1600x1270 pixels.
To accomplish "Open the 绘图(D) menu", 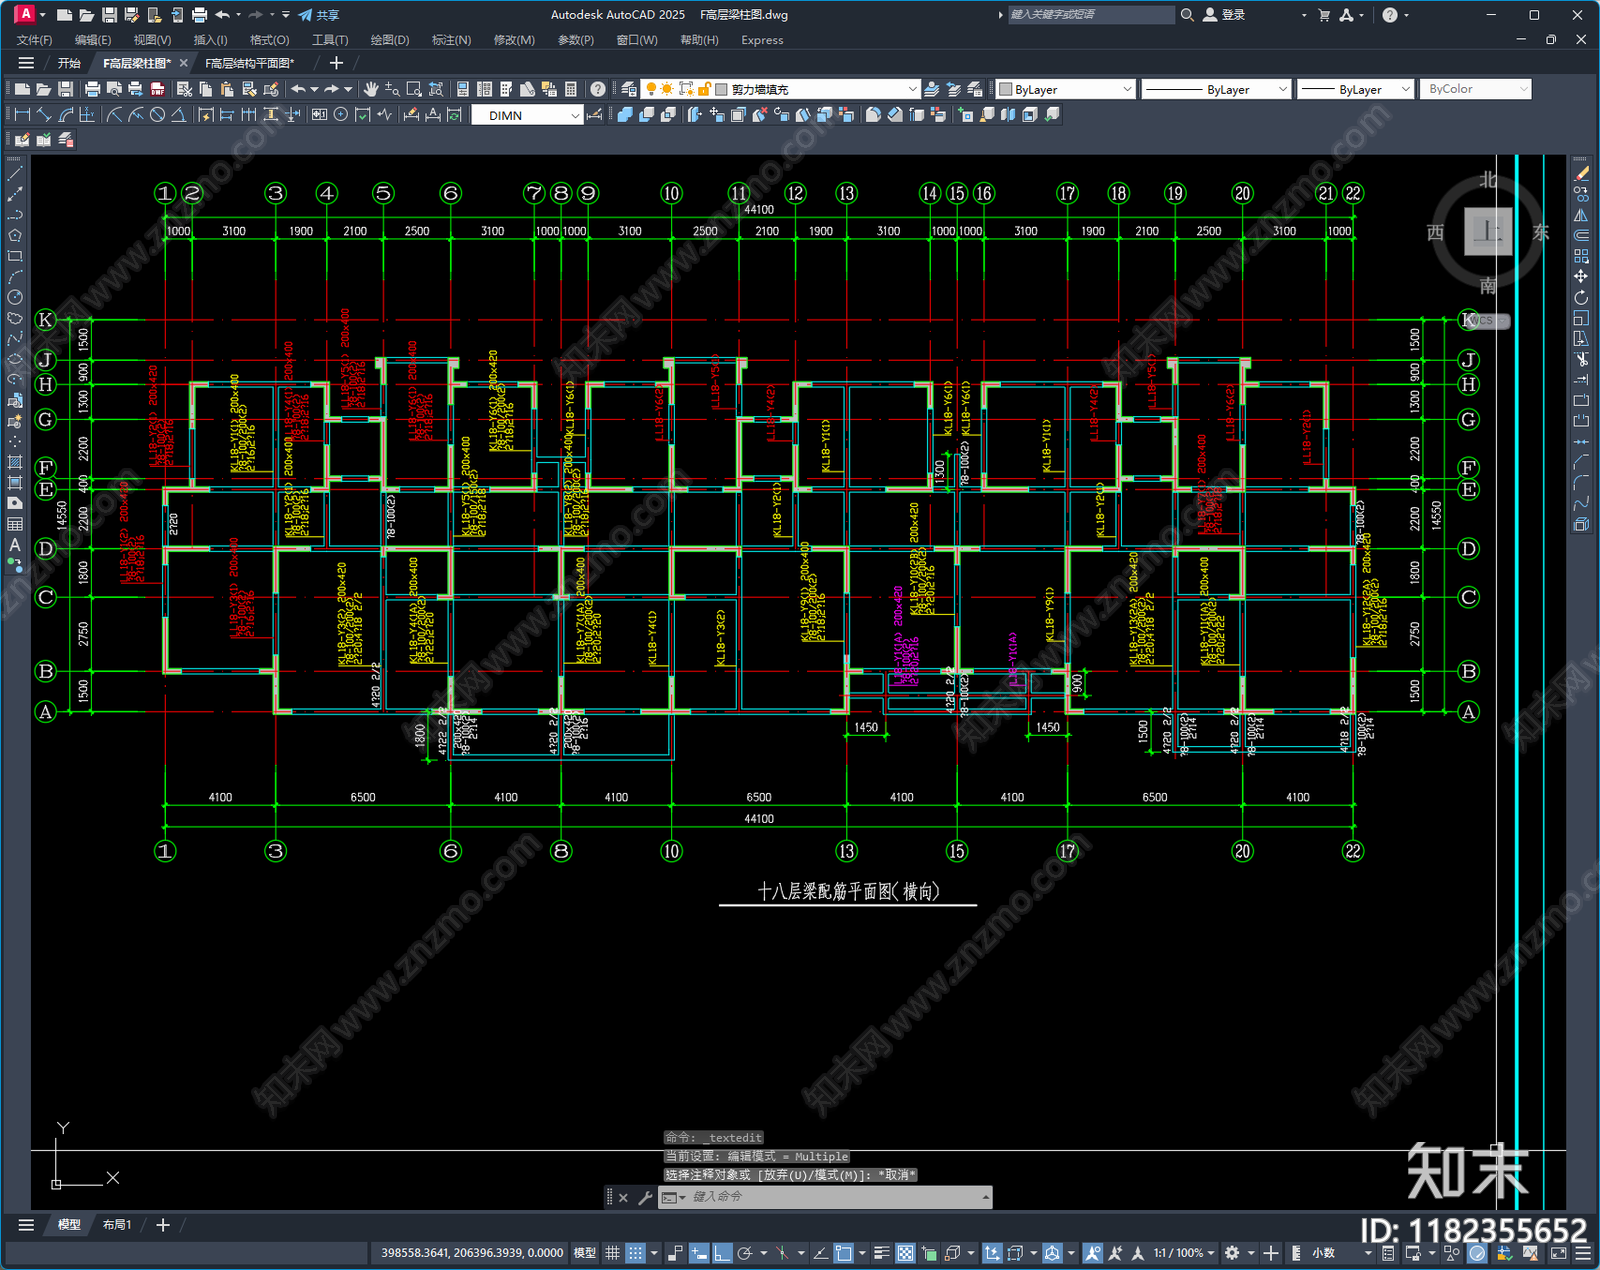I will [x=390, y=40].
